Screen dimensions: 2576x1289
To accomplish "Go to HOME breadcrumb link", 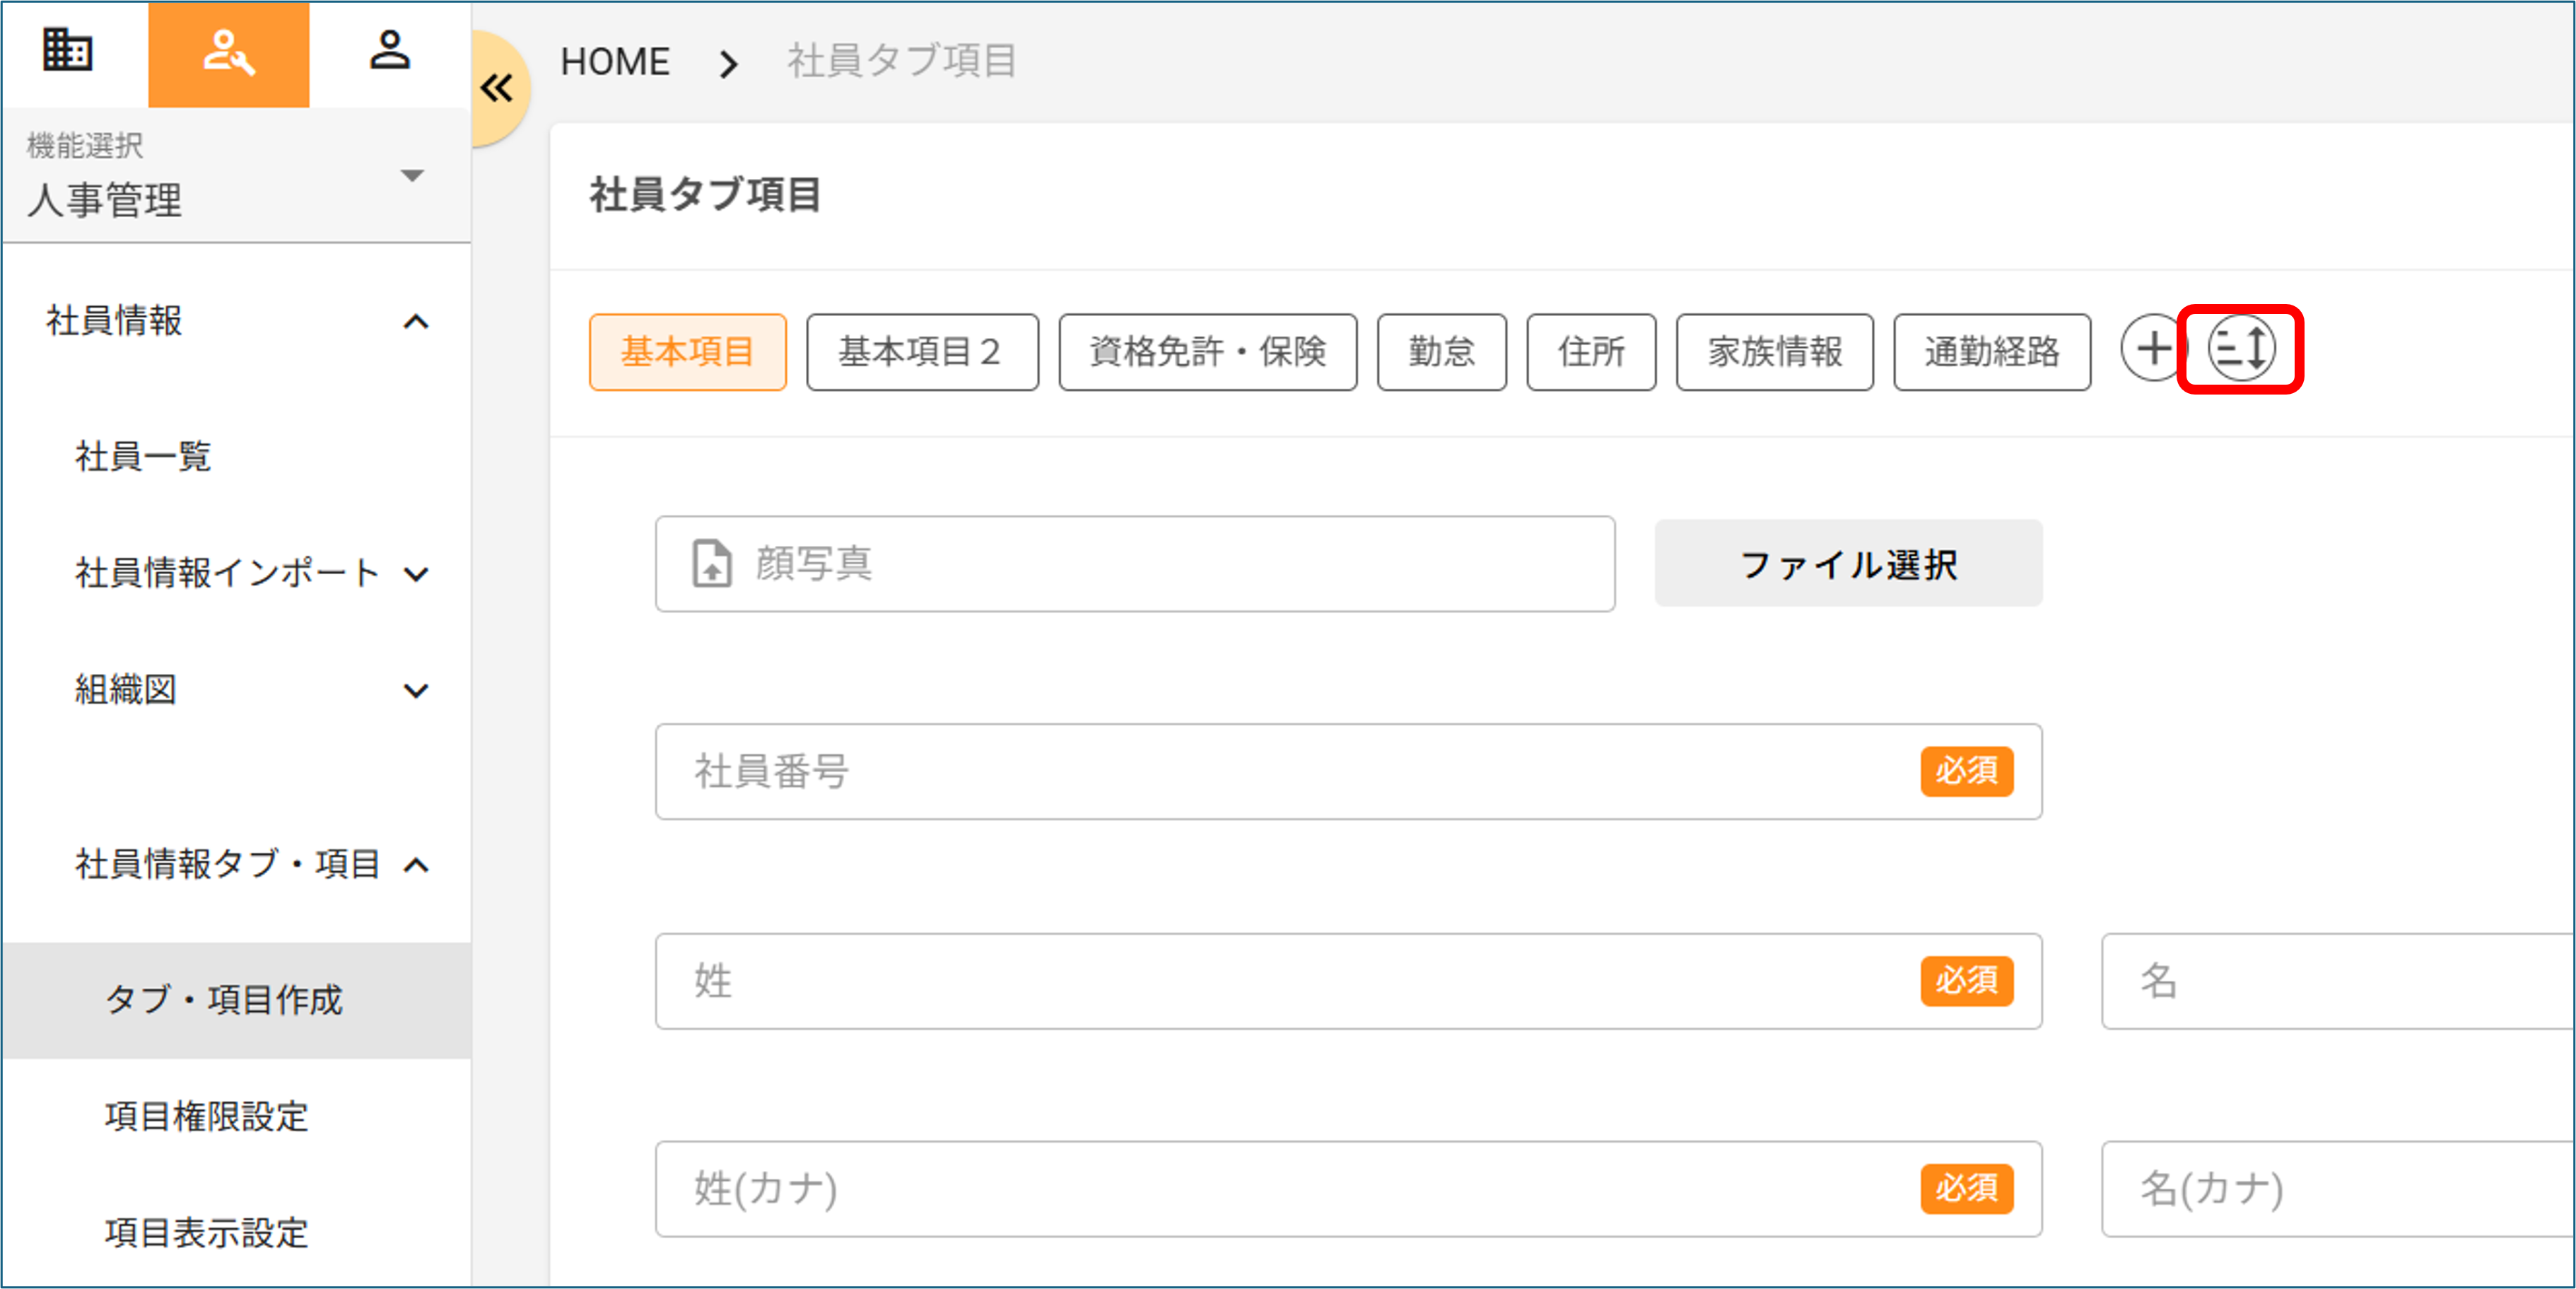I will (x=614, y=62).
